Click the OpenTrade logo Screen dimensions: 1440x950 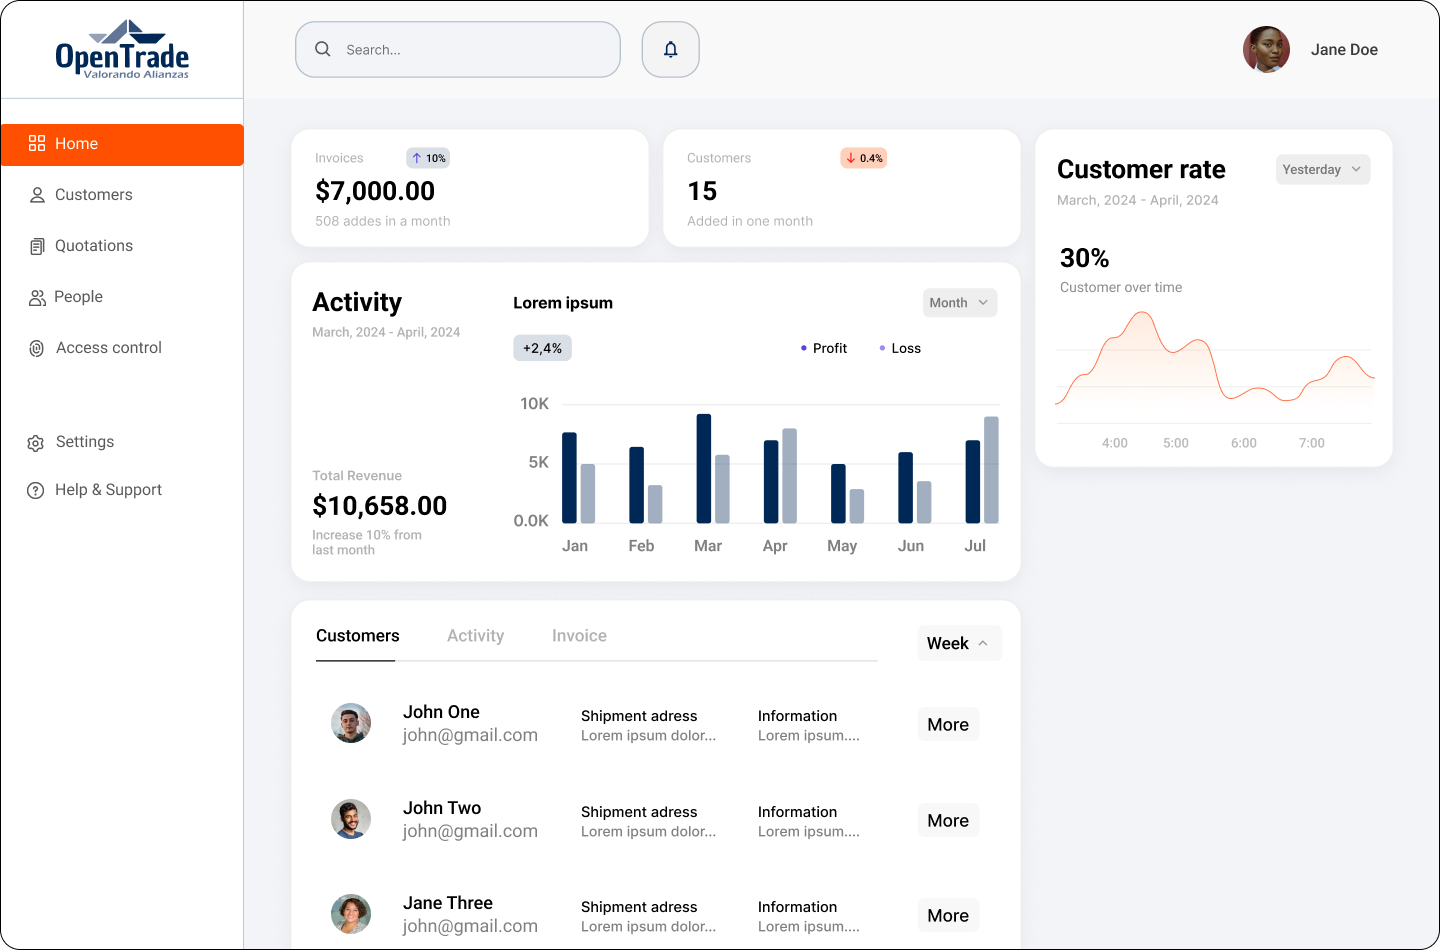pos(122,49)
